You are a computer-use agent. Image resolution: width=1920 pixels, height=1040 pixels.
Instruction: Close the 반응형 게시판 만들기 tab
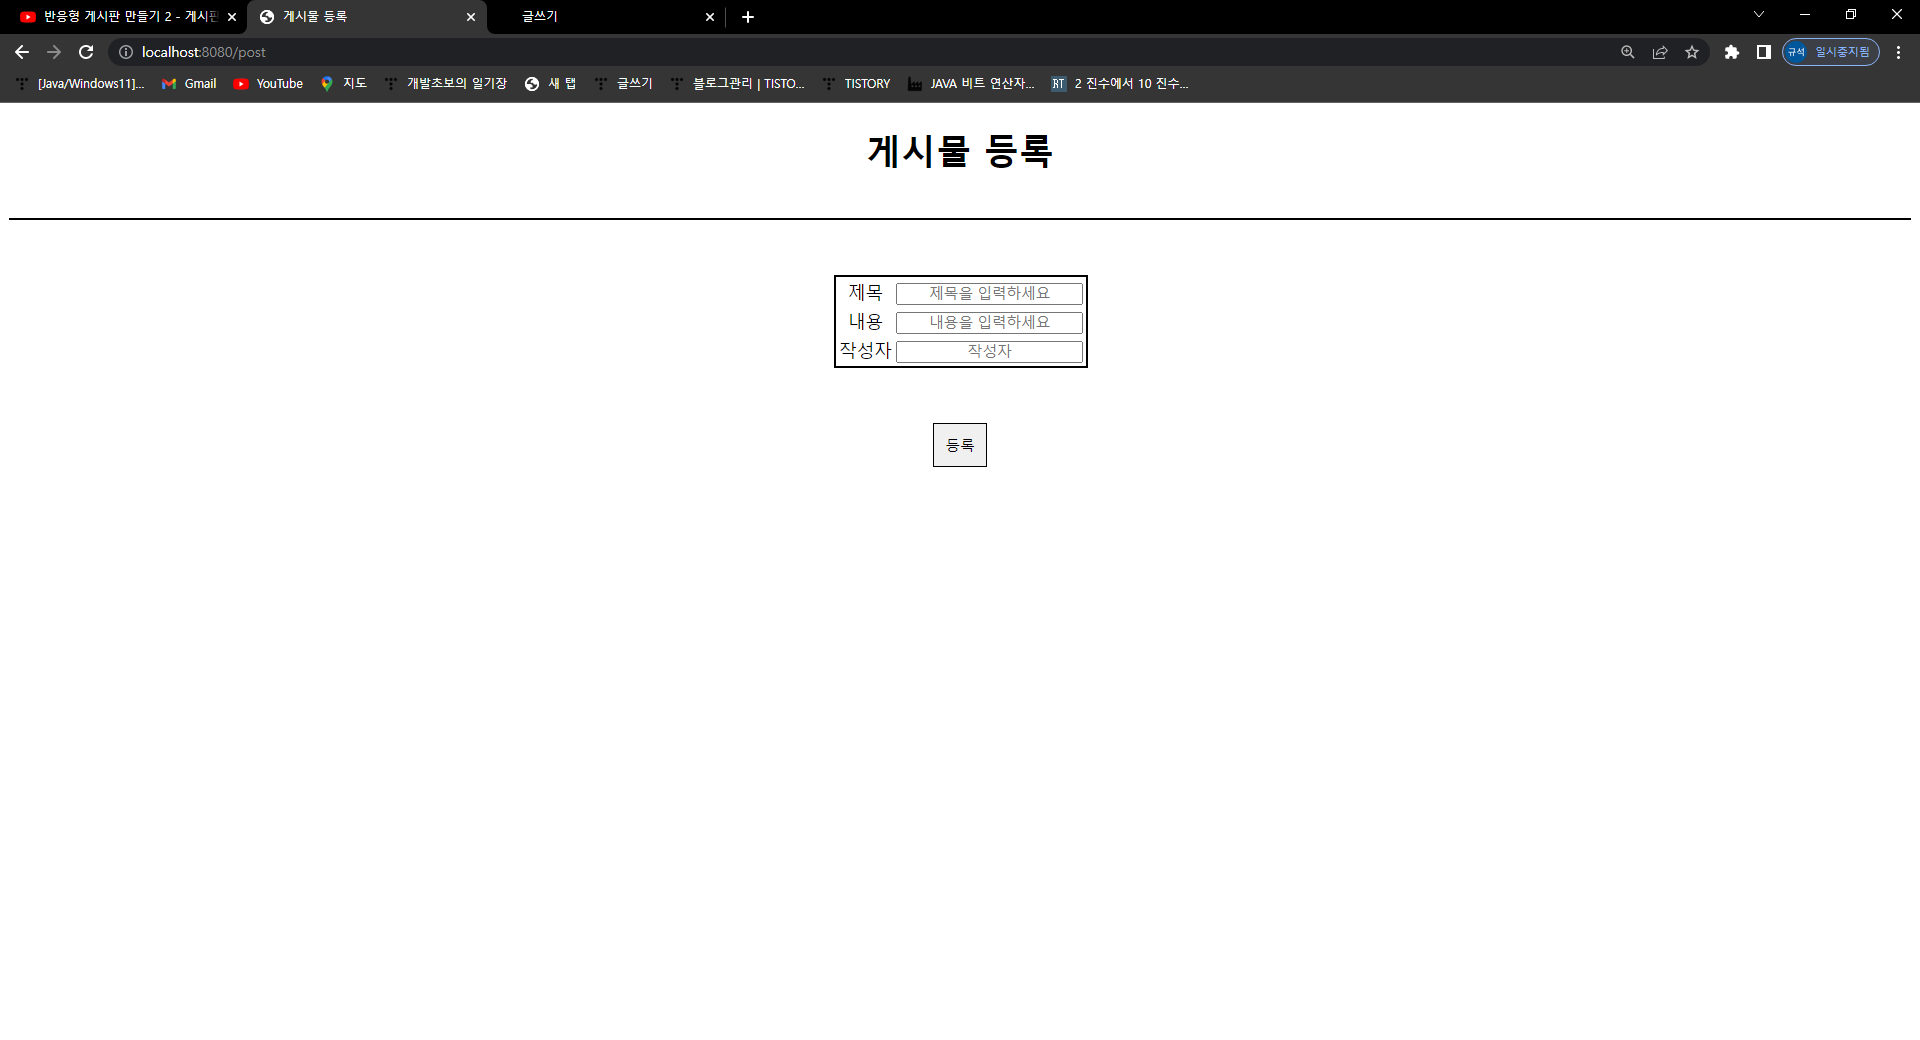point(232,17)
